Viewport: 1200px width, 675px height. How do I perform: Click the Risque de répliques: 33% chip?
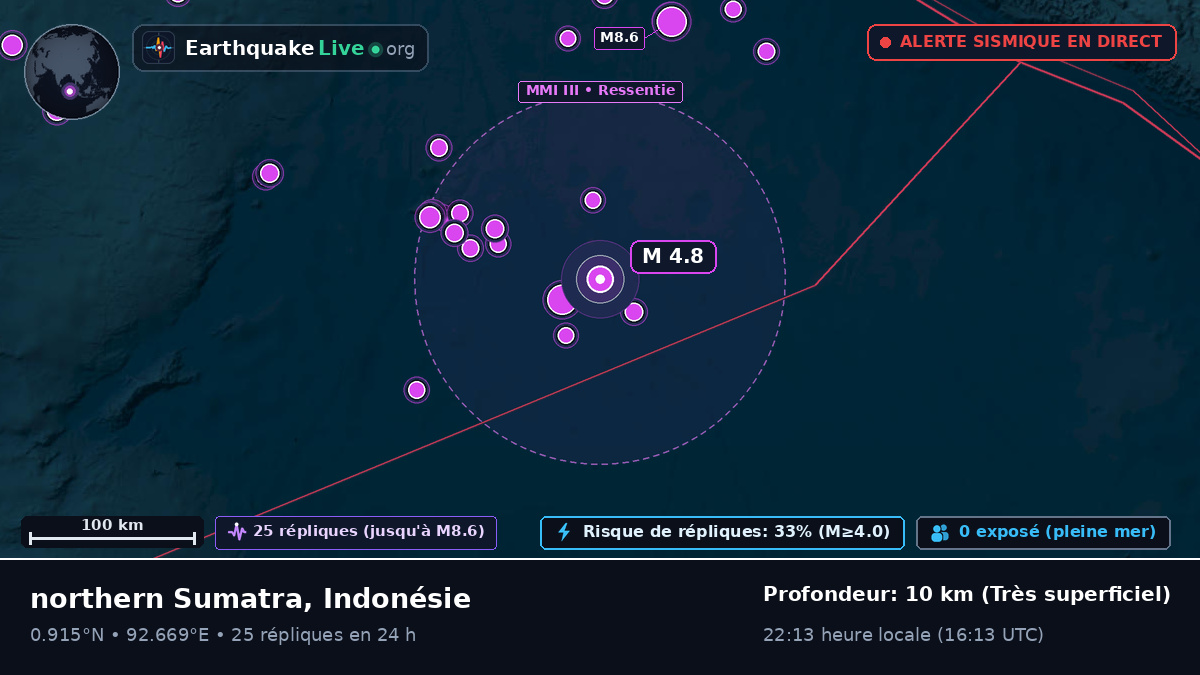coord(722,533)
